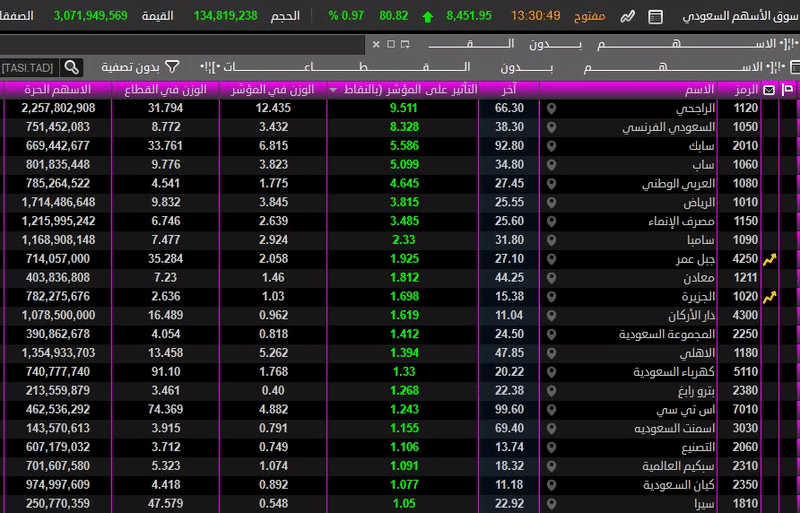Click the yellow trend icon beside symbol 1020

tap(769, 297)
